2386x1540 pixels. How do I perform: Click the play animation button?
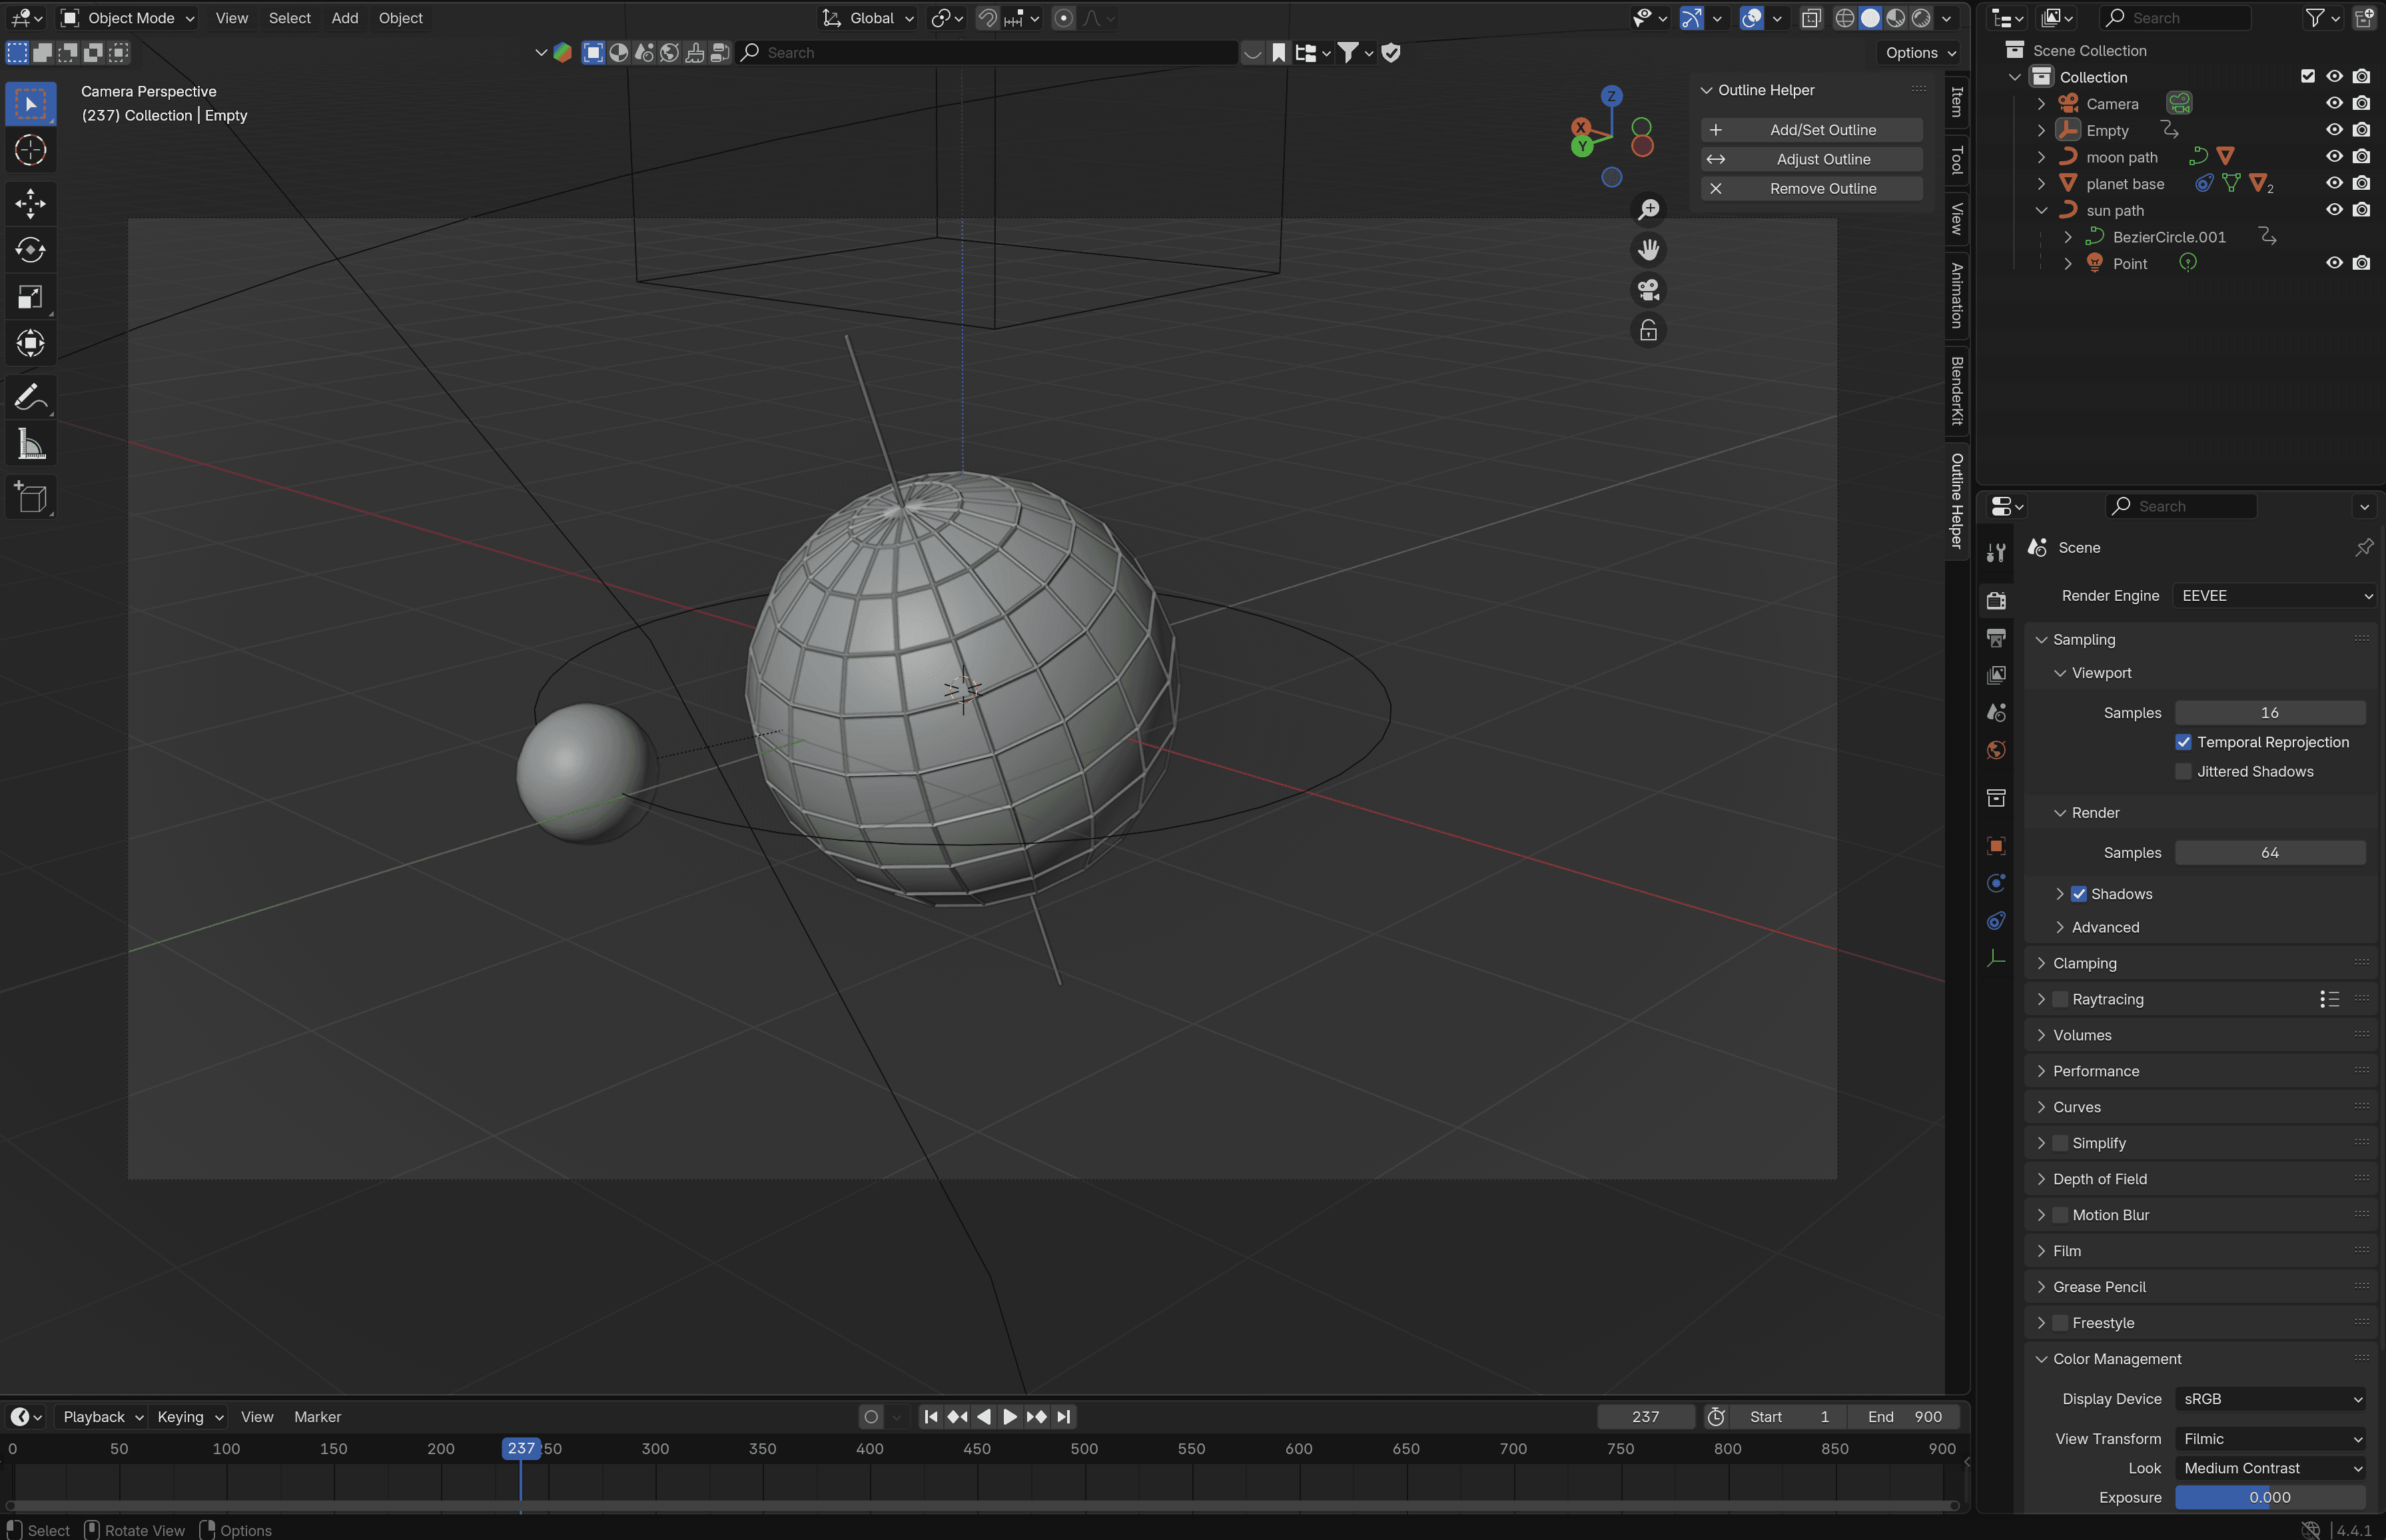(x=1009, y=1417)
